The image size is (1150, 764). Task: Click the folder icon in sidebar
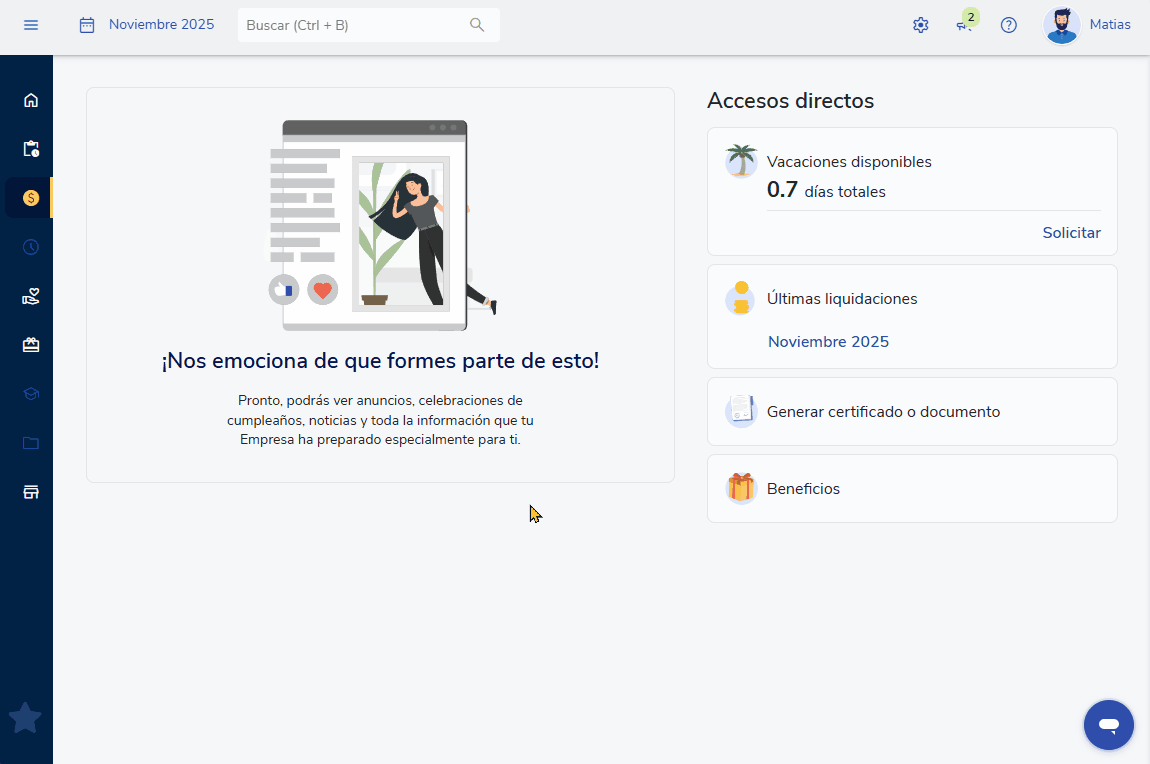point(31,443)
